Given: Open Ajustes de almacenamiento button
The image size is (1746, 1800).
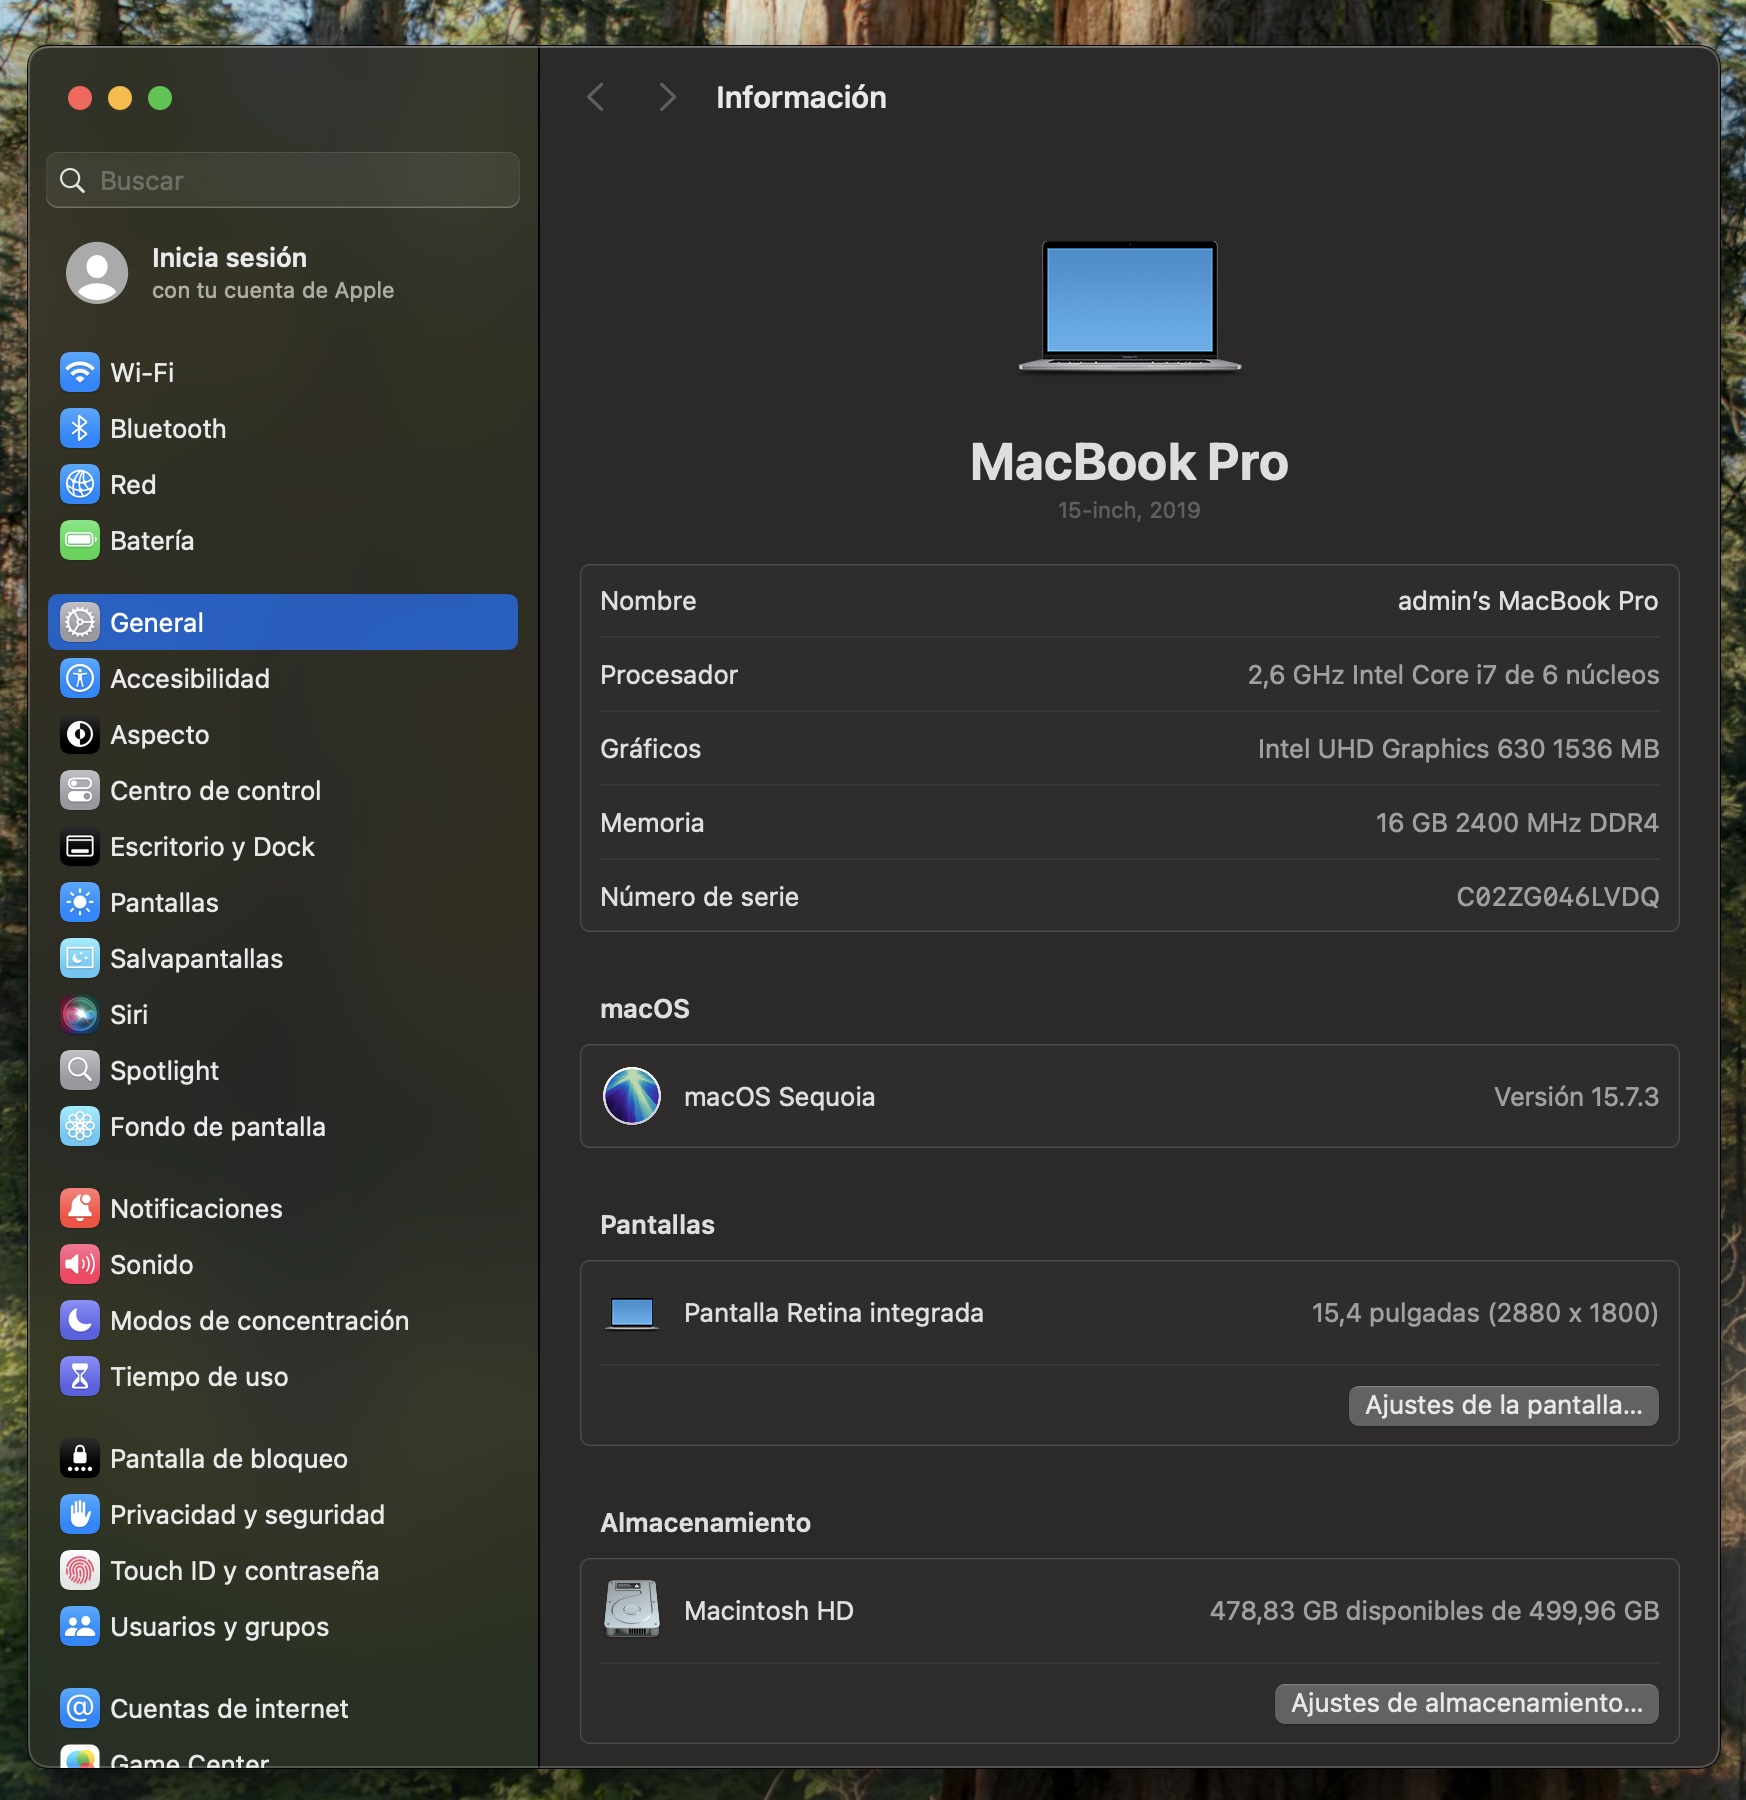Looking at the screenshot, I should (x=1466, y=1703).
